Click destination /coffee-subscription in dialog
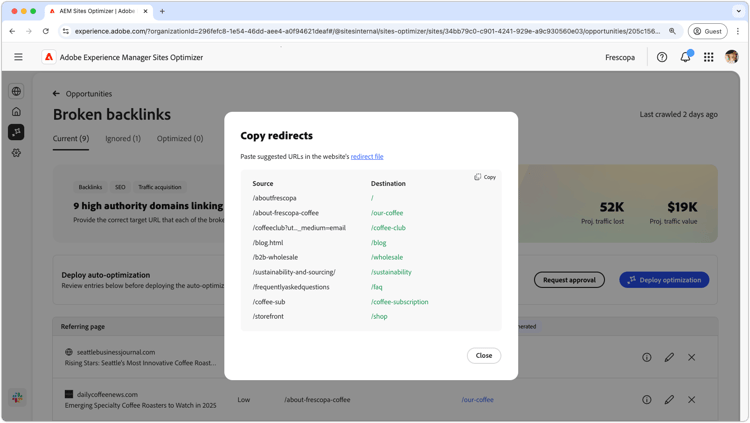This screenshot has height=423, width=750. click(x=399, y=302)
